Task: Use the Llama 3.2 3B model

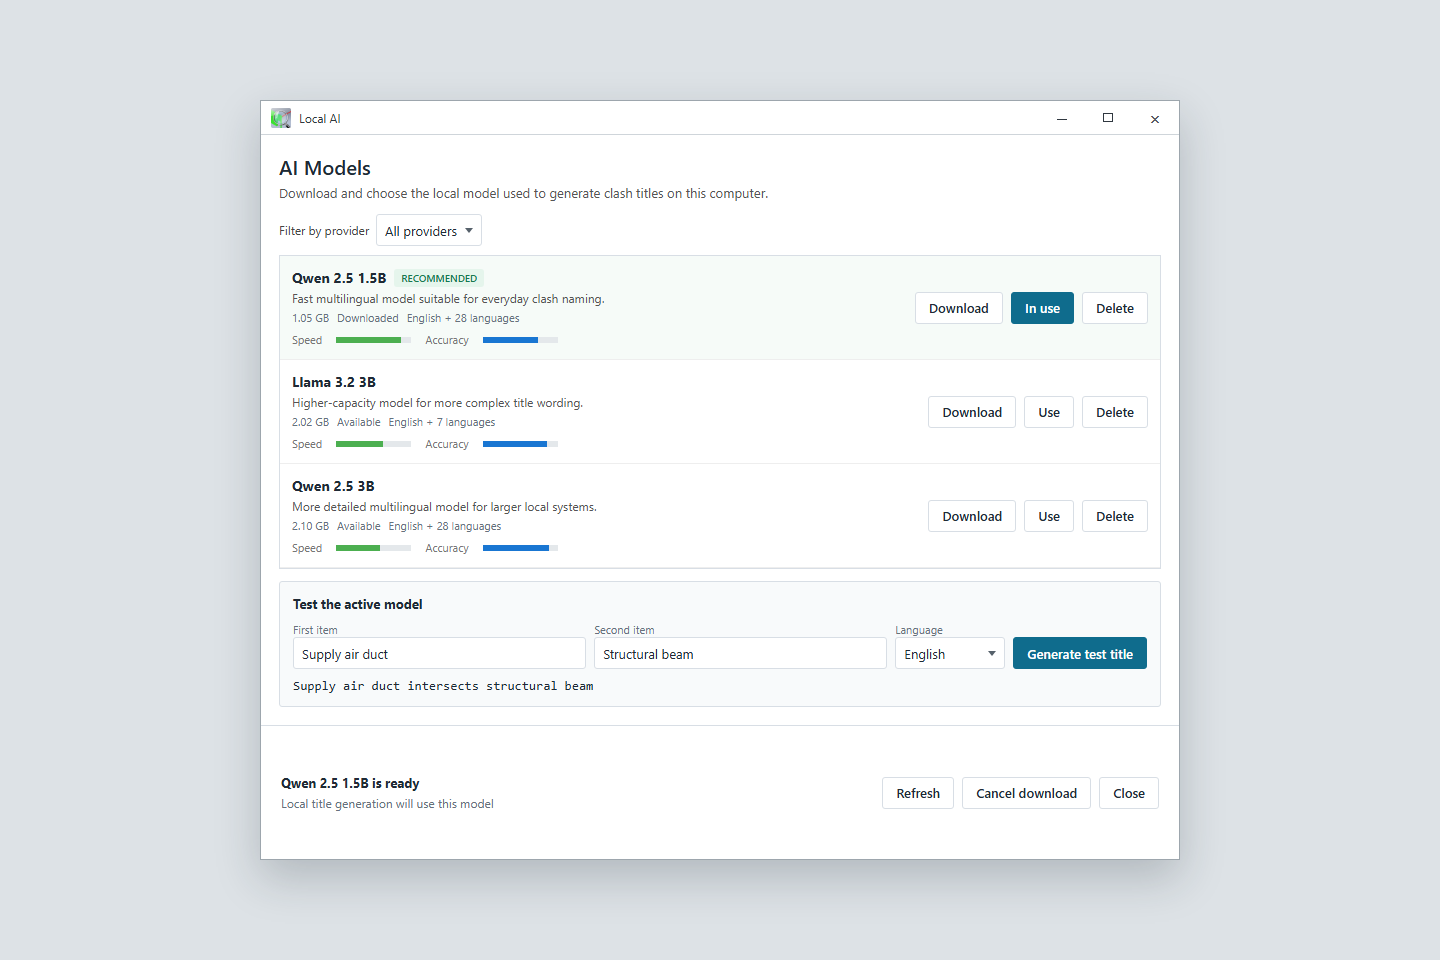Action: [x=1049, y=412]
